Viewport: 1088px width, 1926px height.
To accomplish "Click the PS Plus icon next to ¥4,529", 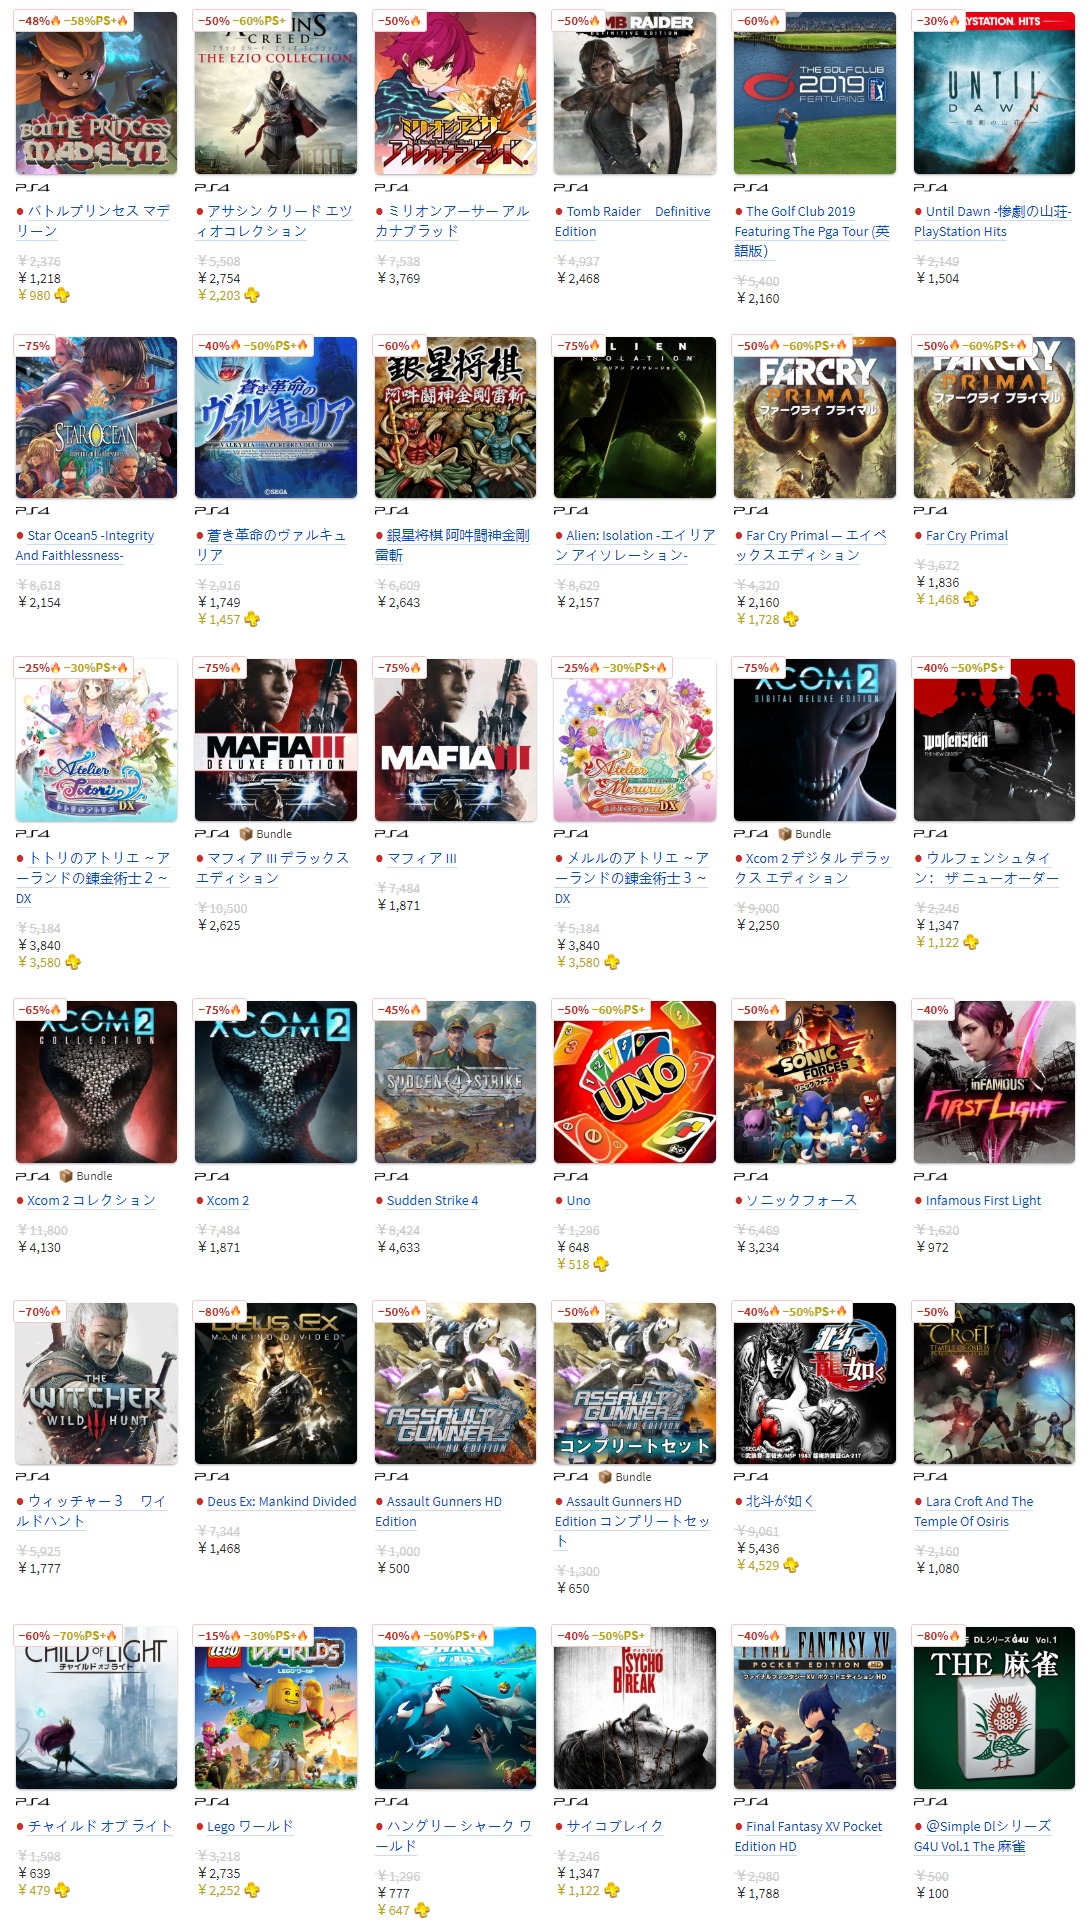I will (791, 1565).
